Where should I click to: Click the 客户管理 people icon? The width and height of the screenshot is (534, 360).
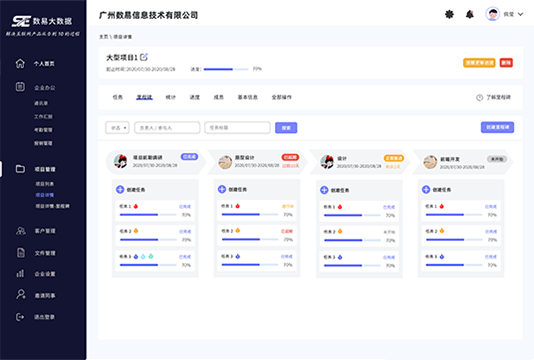(20, 231)
